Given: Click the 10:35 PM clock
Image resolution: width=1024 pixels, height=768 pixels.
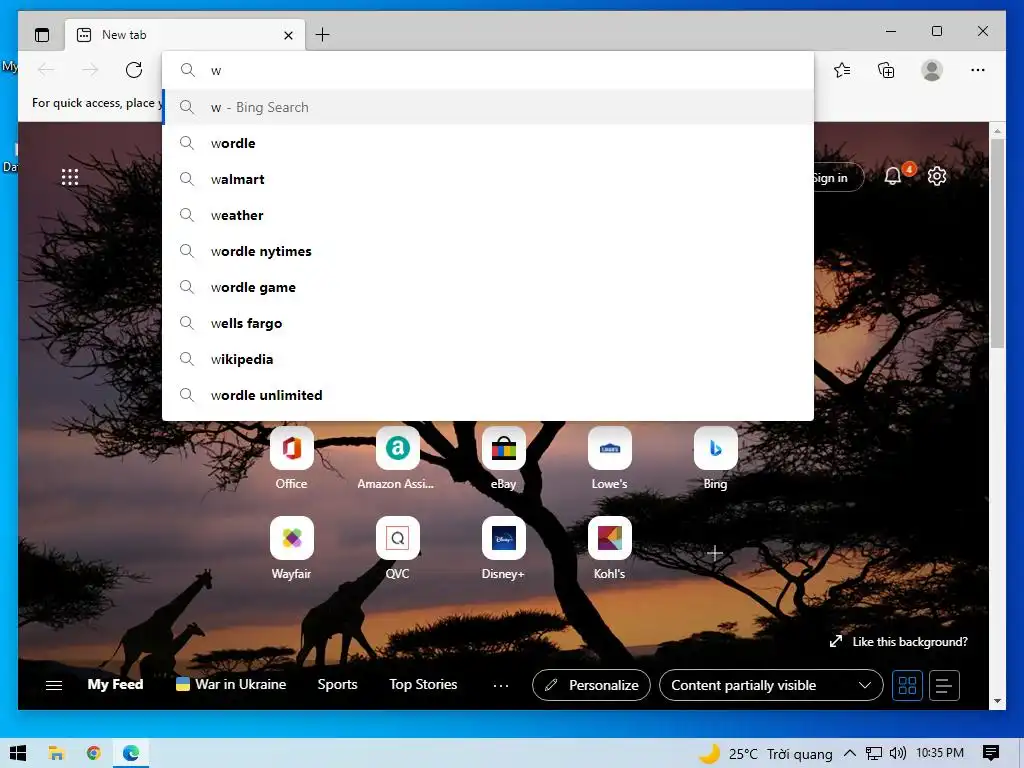Looking at the screenshot, I should (x=940, y=753).
